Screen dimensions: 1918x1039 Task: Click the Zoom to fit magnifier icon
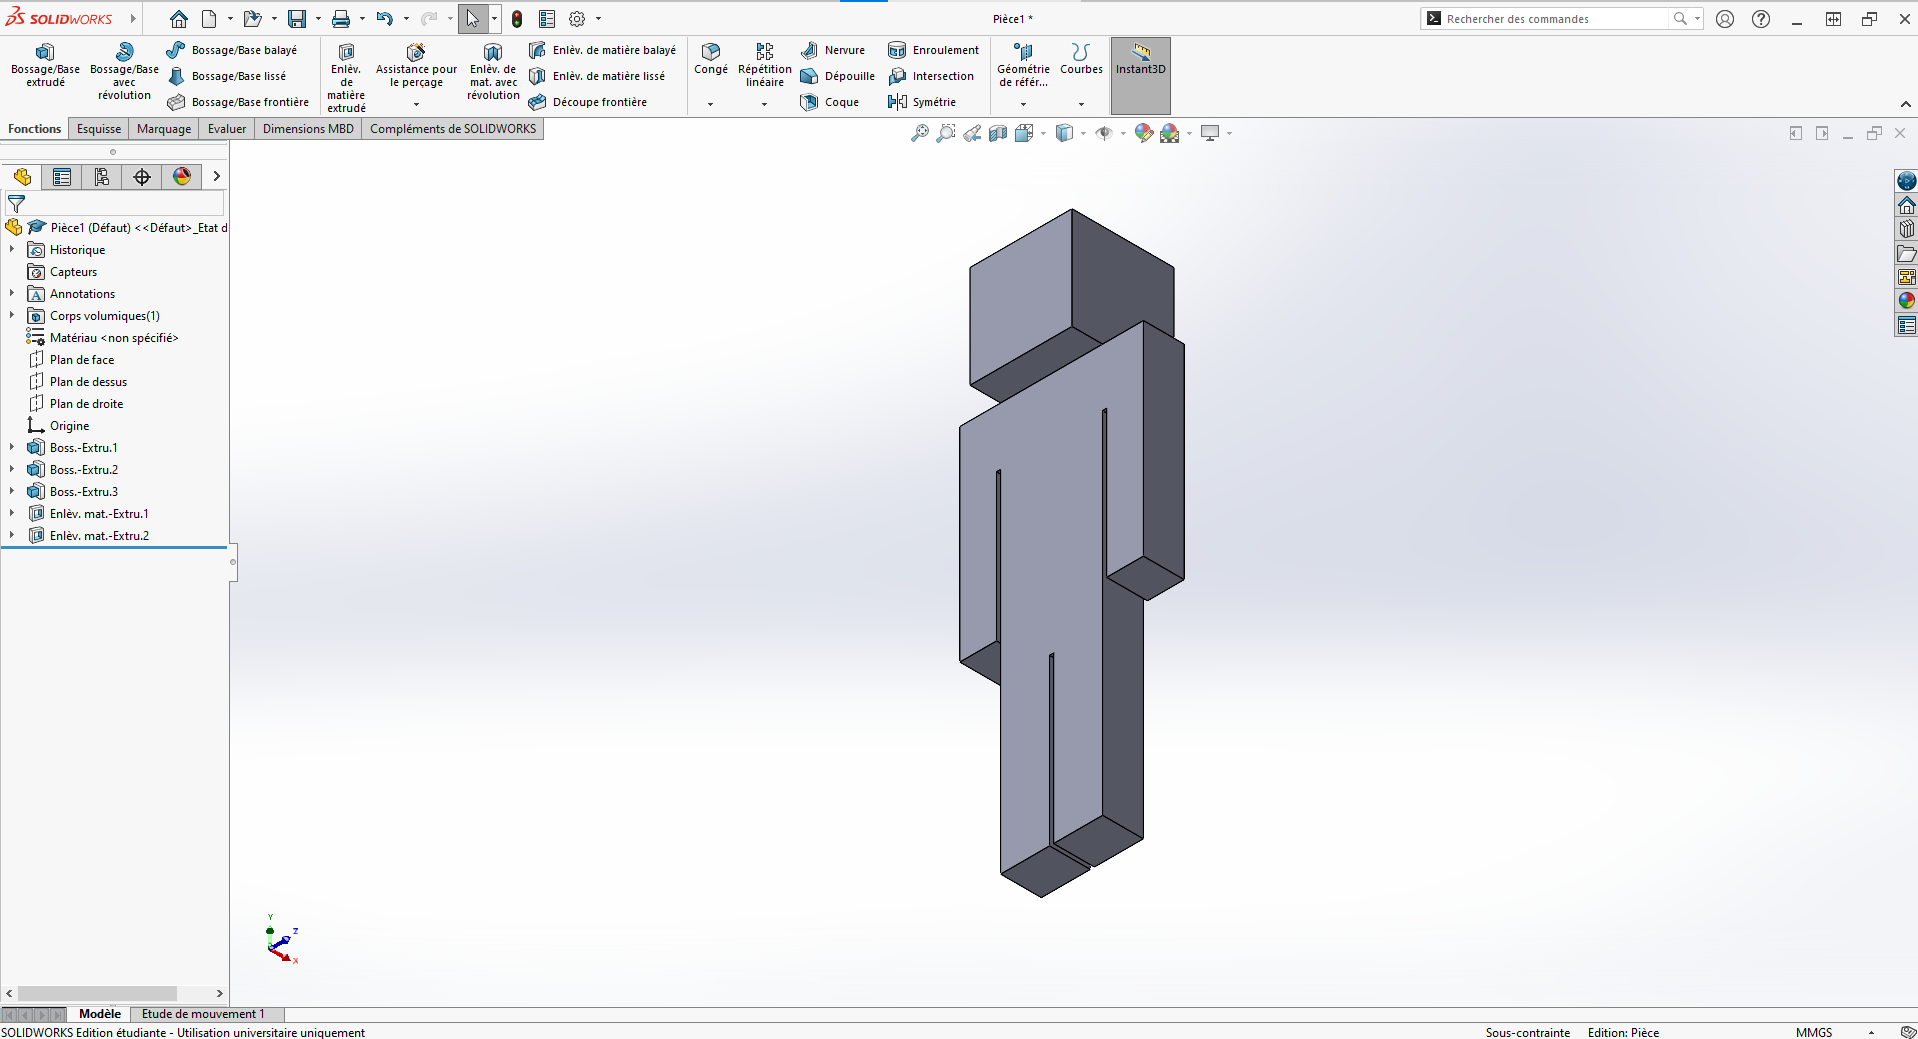coord(920,133)
